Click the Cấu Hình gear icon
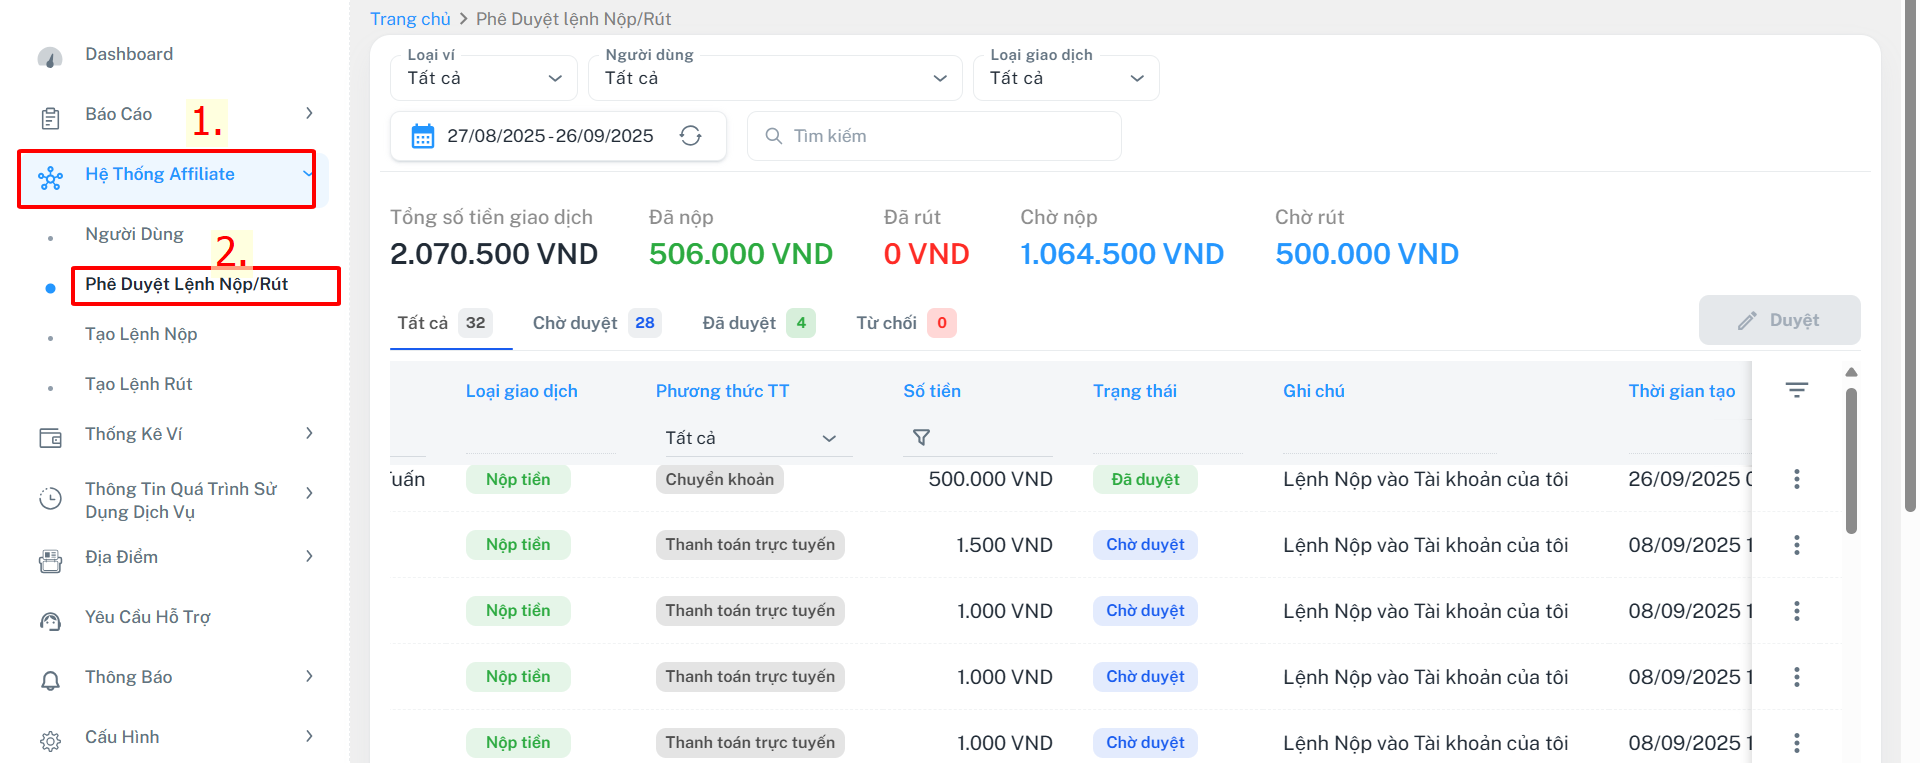Image resolution: width=1920 pixels, height=763 pixels. tap(50, 740)
